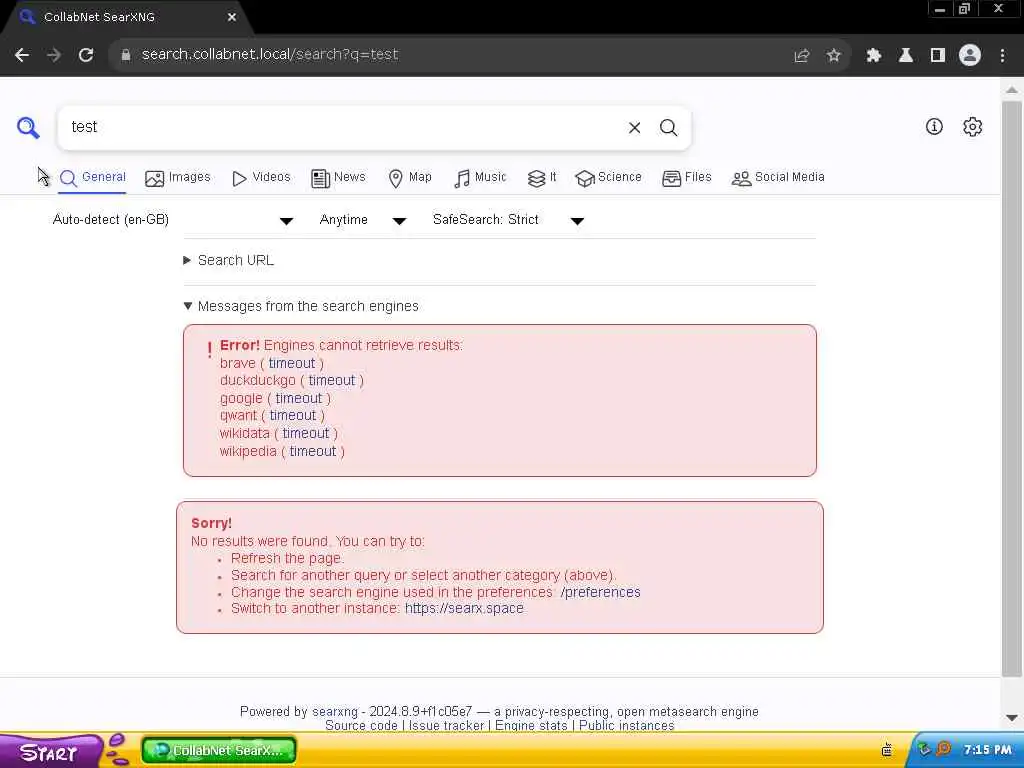Screen dimensions: 1024x768
Task: Click the padlock site info icon
Action: pos(126,55)
